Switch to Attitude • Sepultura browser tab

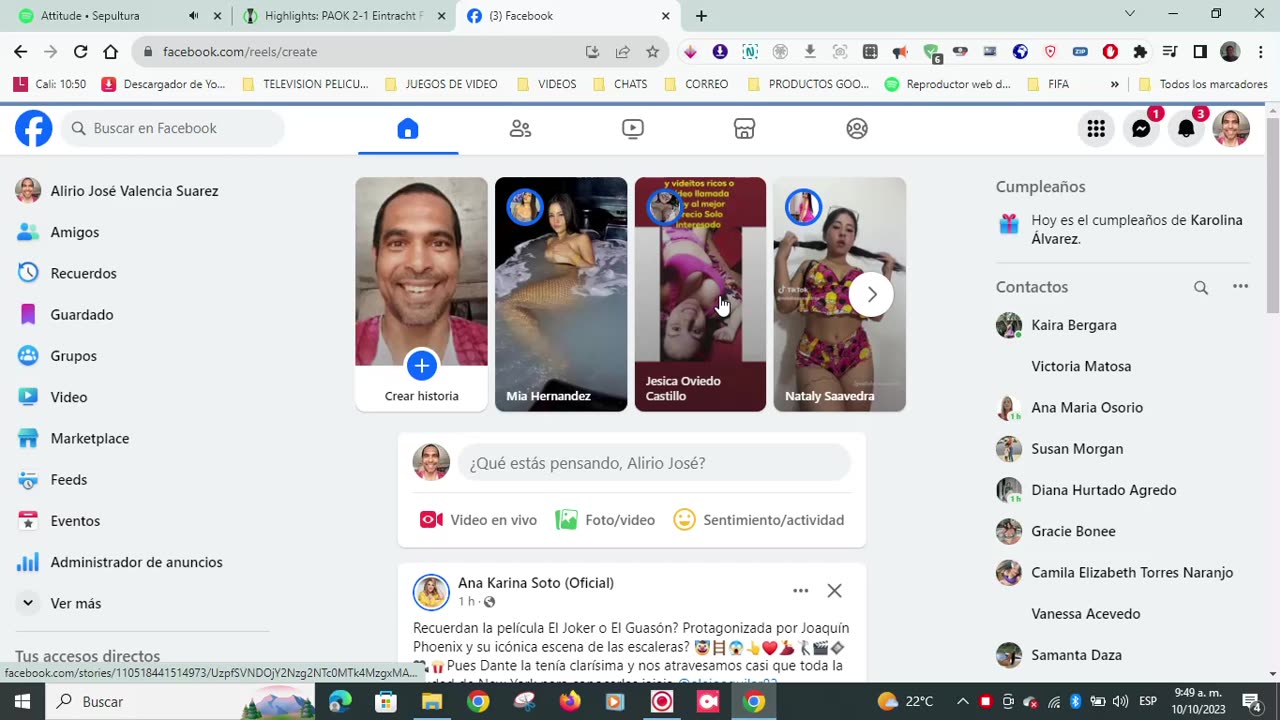(120, 16)
